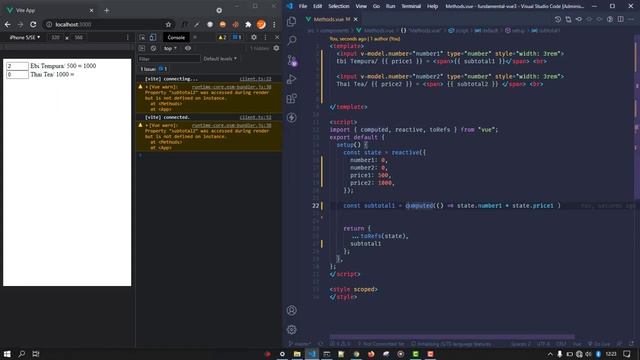Open the Windows Start menu
Viewport: 640px width, 360px height.
[7, 354]
